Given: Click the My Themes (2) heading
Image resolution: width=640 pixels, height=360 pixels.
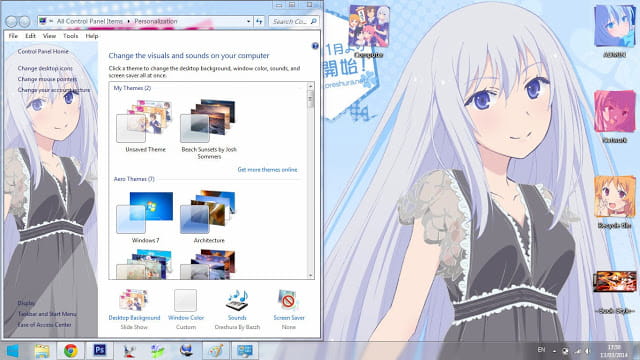Looking at the screenshot, I should click(x=132, y=88).
